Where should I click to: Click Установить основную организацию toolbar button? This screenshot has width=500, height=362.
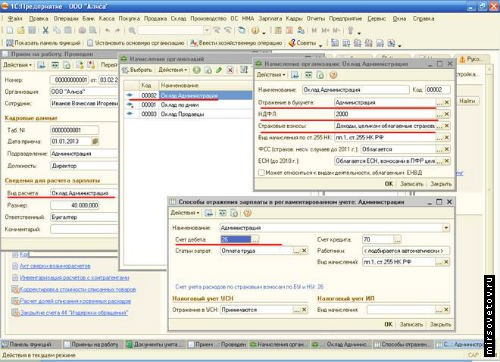(x=136, y=43)
